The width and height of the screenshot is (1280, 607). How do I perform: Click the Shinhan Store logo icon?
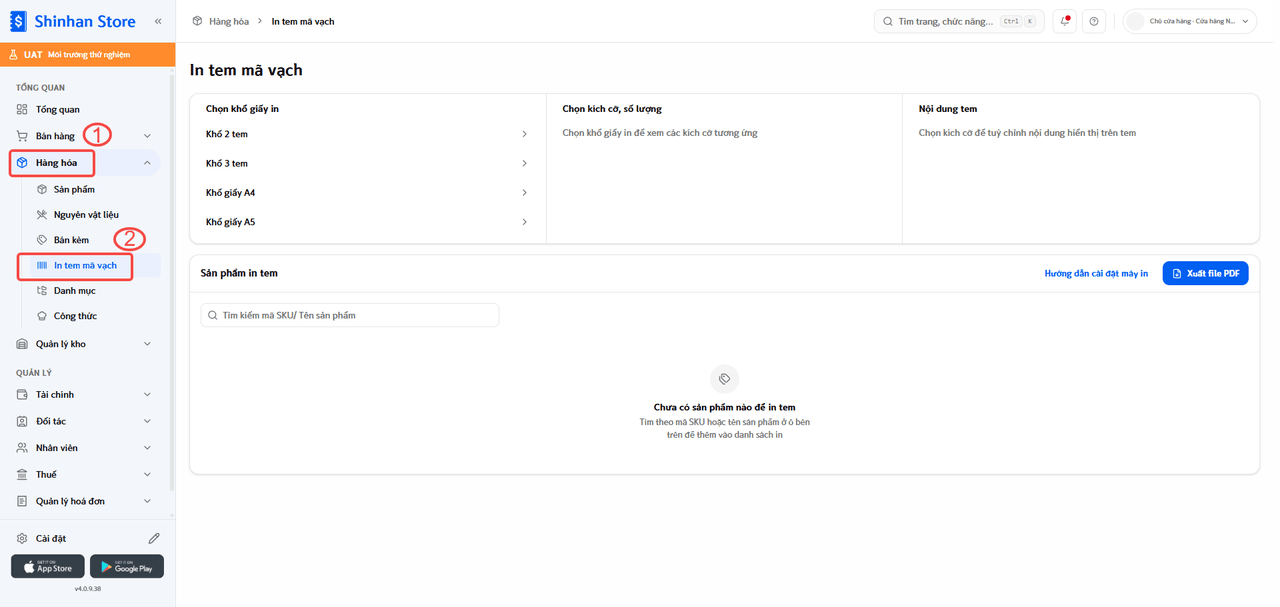click(18, 21)
